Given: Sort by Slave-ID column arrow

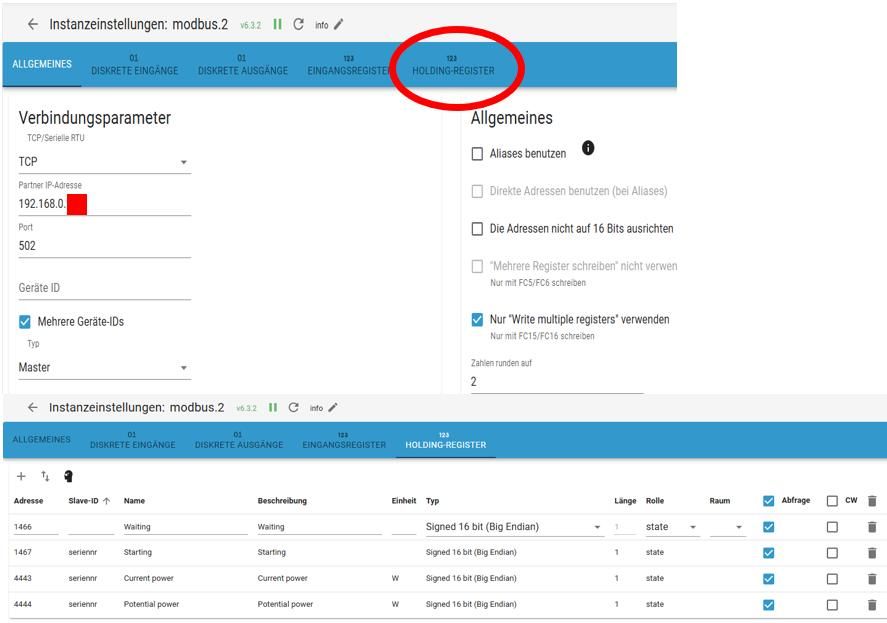Looking at the screenshot, I should 106,501.
